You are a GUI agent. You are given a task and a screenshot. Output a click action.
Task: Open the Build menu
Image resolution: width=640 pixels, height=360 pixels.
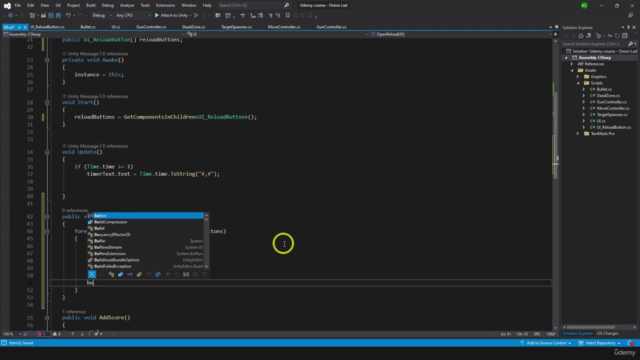[91, 5]
